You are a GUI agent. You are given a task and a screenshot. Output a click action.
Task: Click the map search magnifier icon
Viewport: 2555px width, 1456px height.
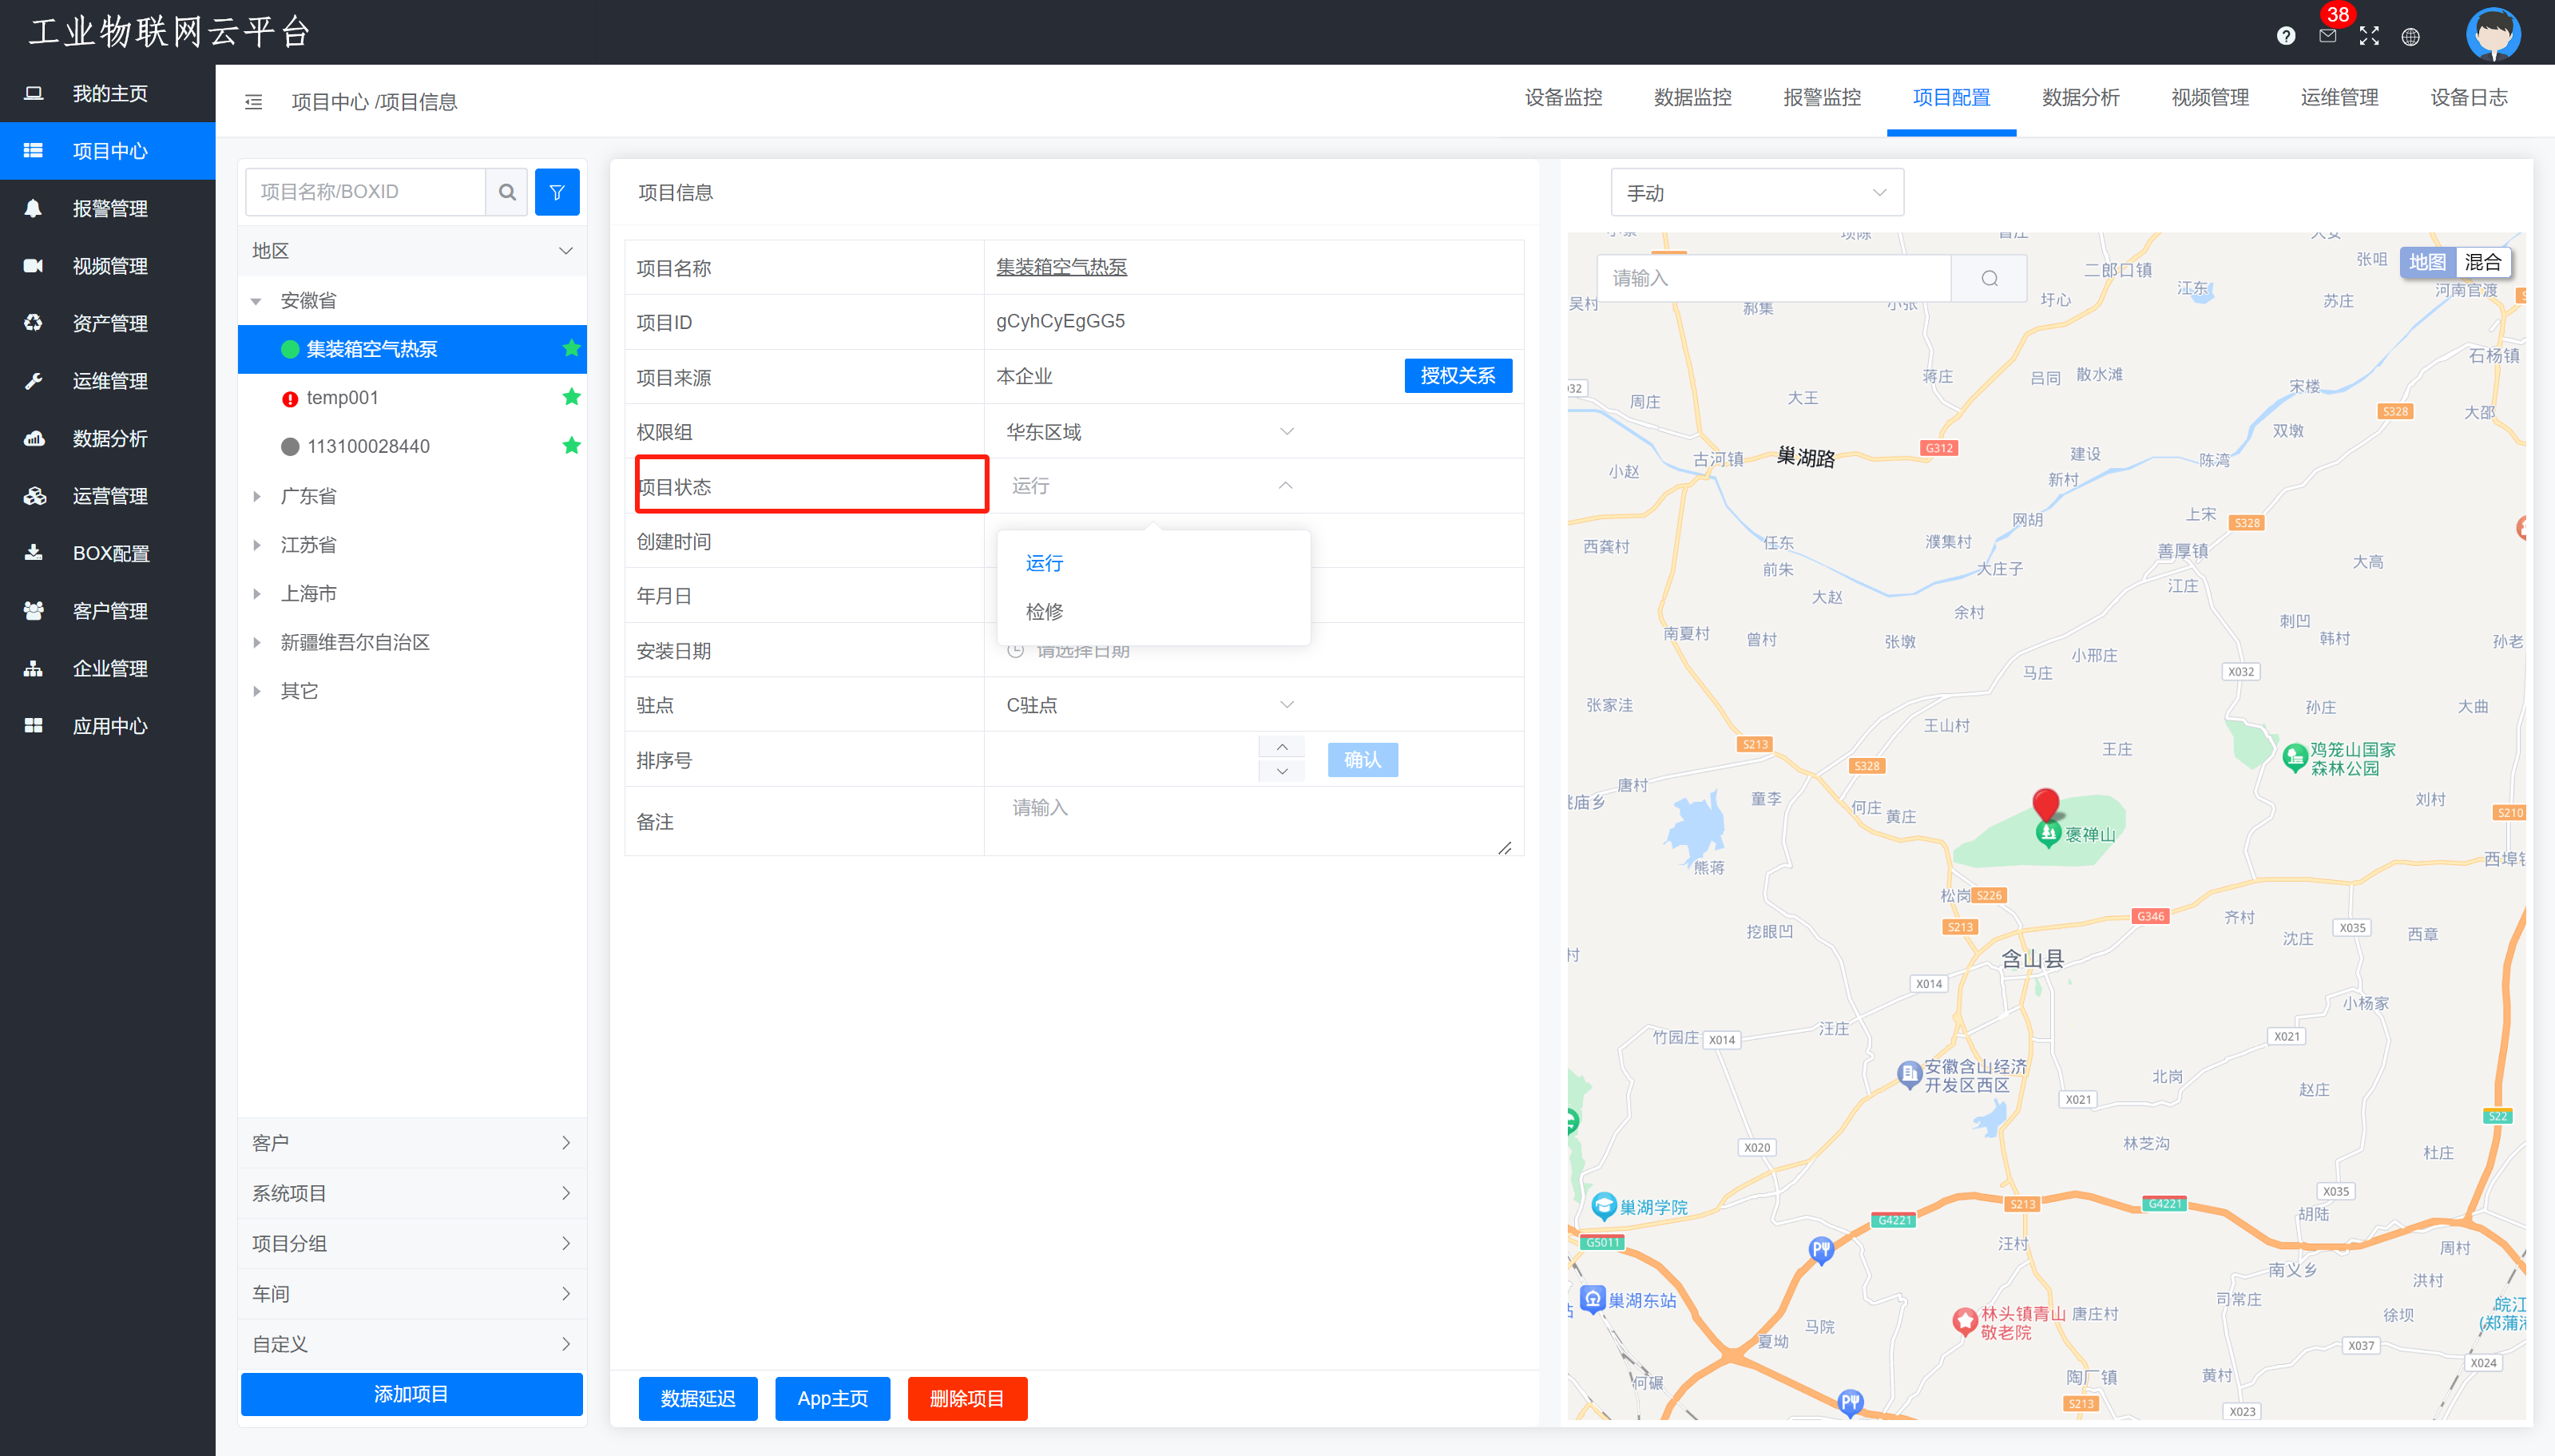pyautogui.click(x=1989, y=278)
